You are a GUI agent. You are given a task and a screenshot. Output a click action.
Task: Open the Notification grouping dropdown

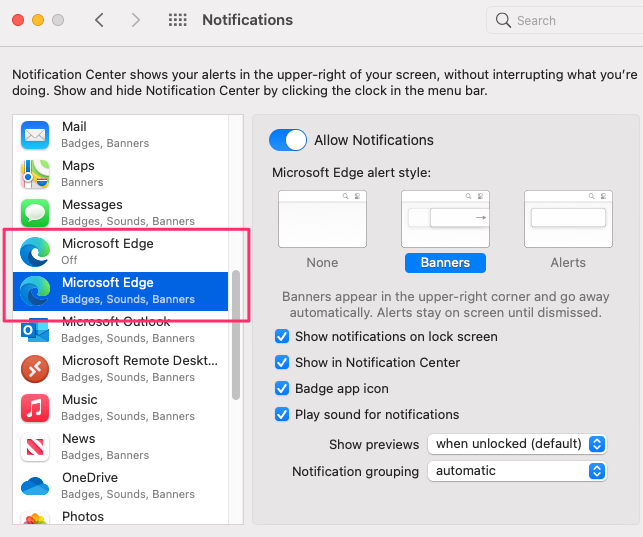click(x=517, y=471)
